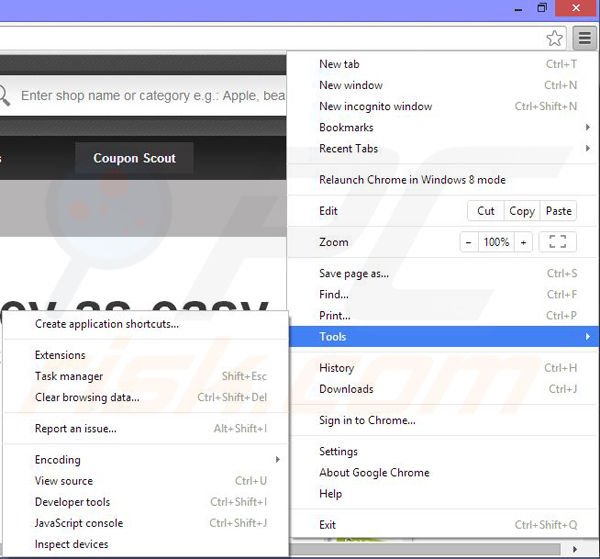Open History from the menu
The image size is (600, 559).
click(444, 368)
